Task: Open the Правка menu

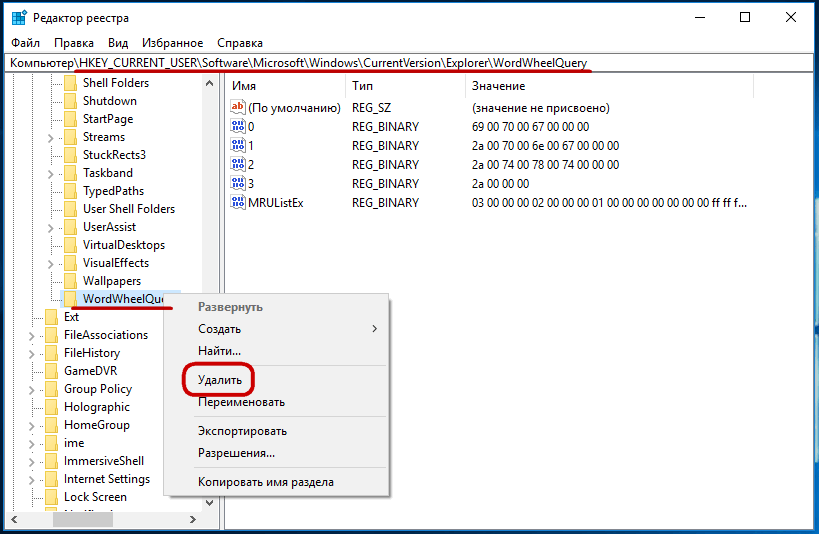Action: tap(74, 43)
